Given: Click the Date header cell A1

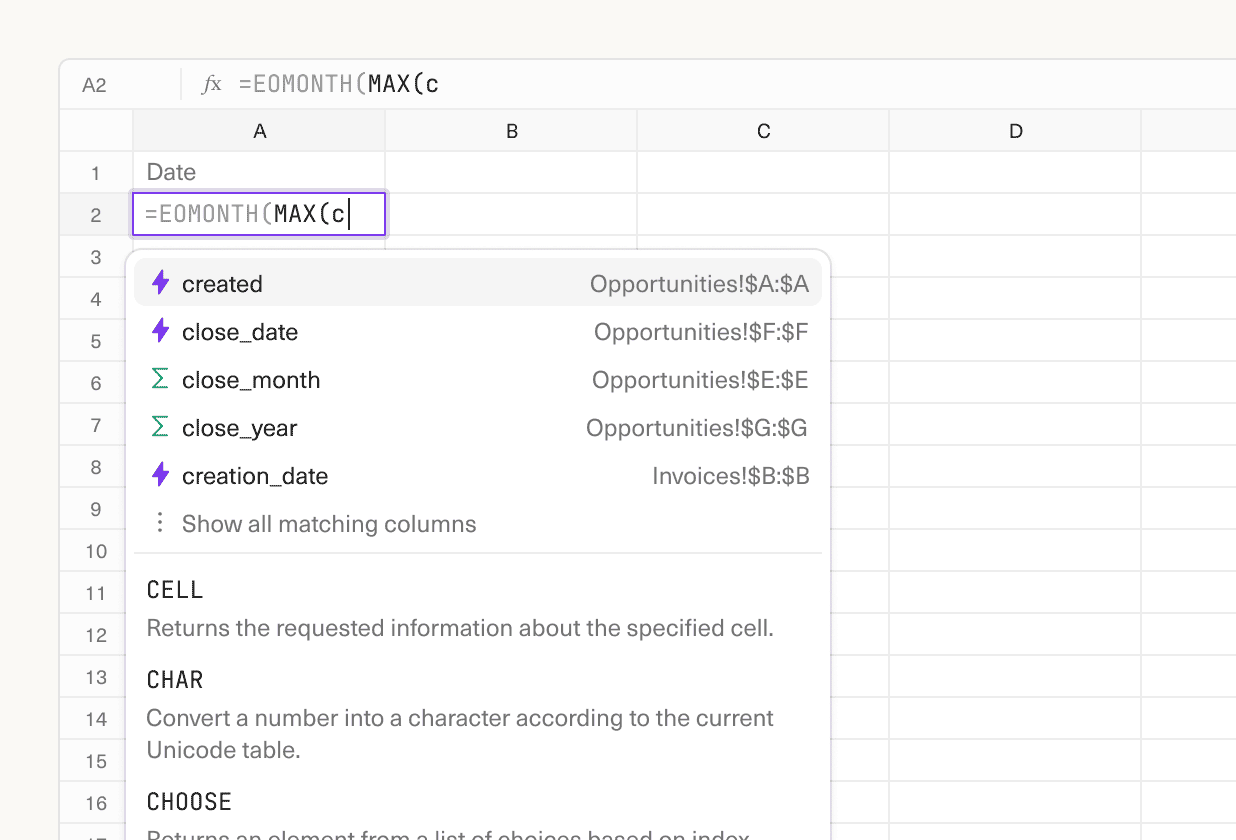Looking at the screenshot, I should (258, 172).
